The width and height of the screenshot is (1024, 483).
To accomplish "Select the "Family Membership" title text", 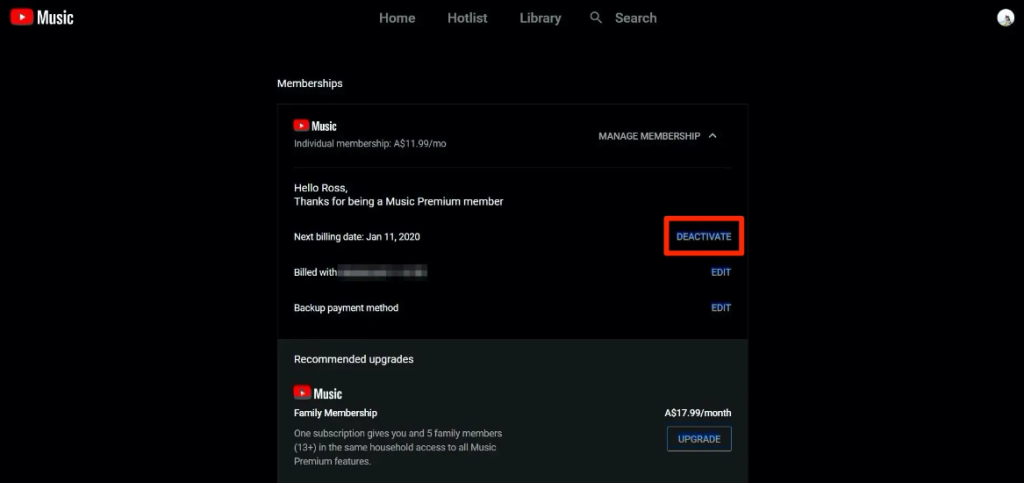I will 335,413.
